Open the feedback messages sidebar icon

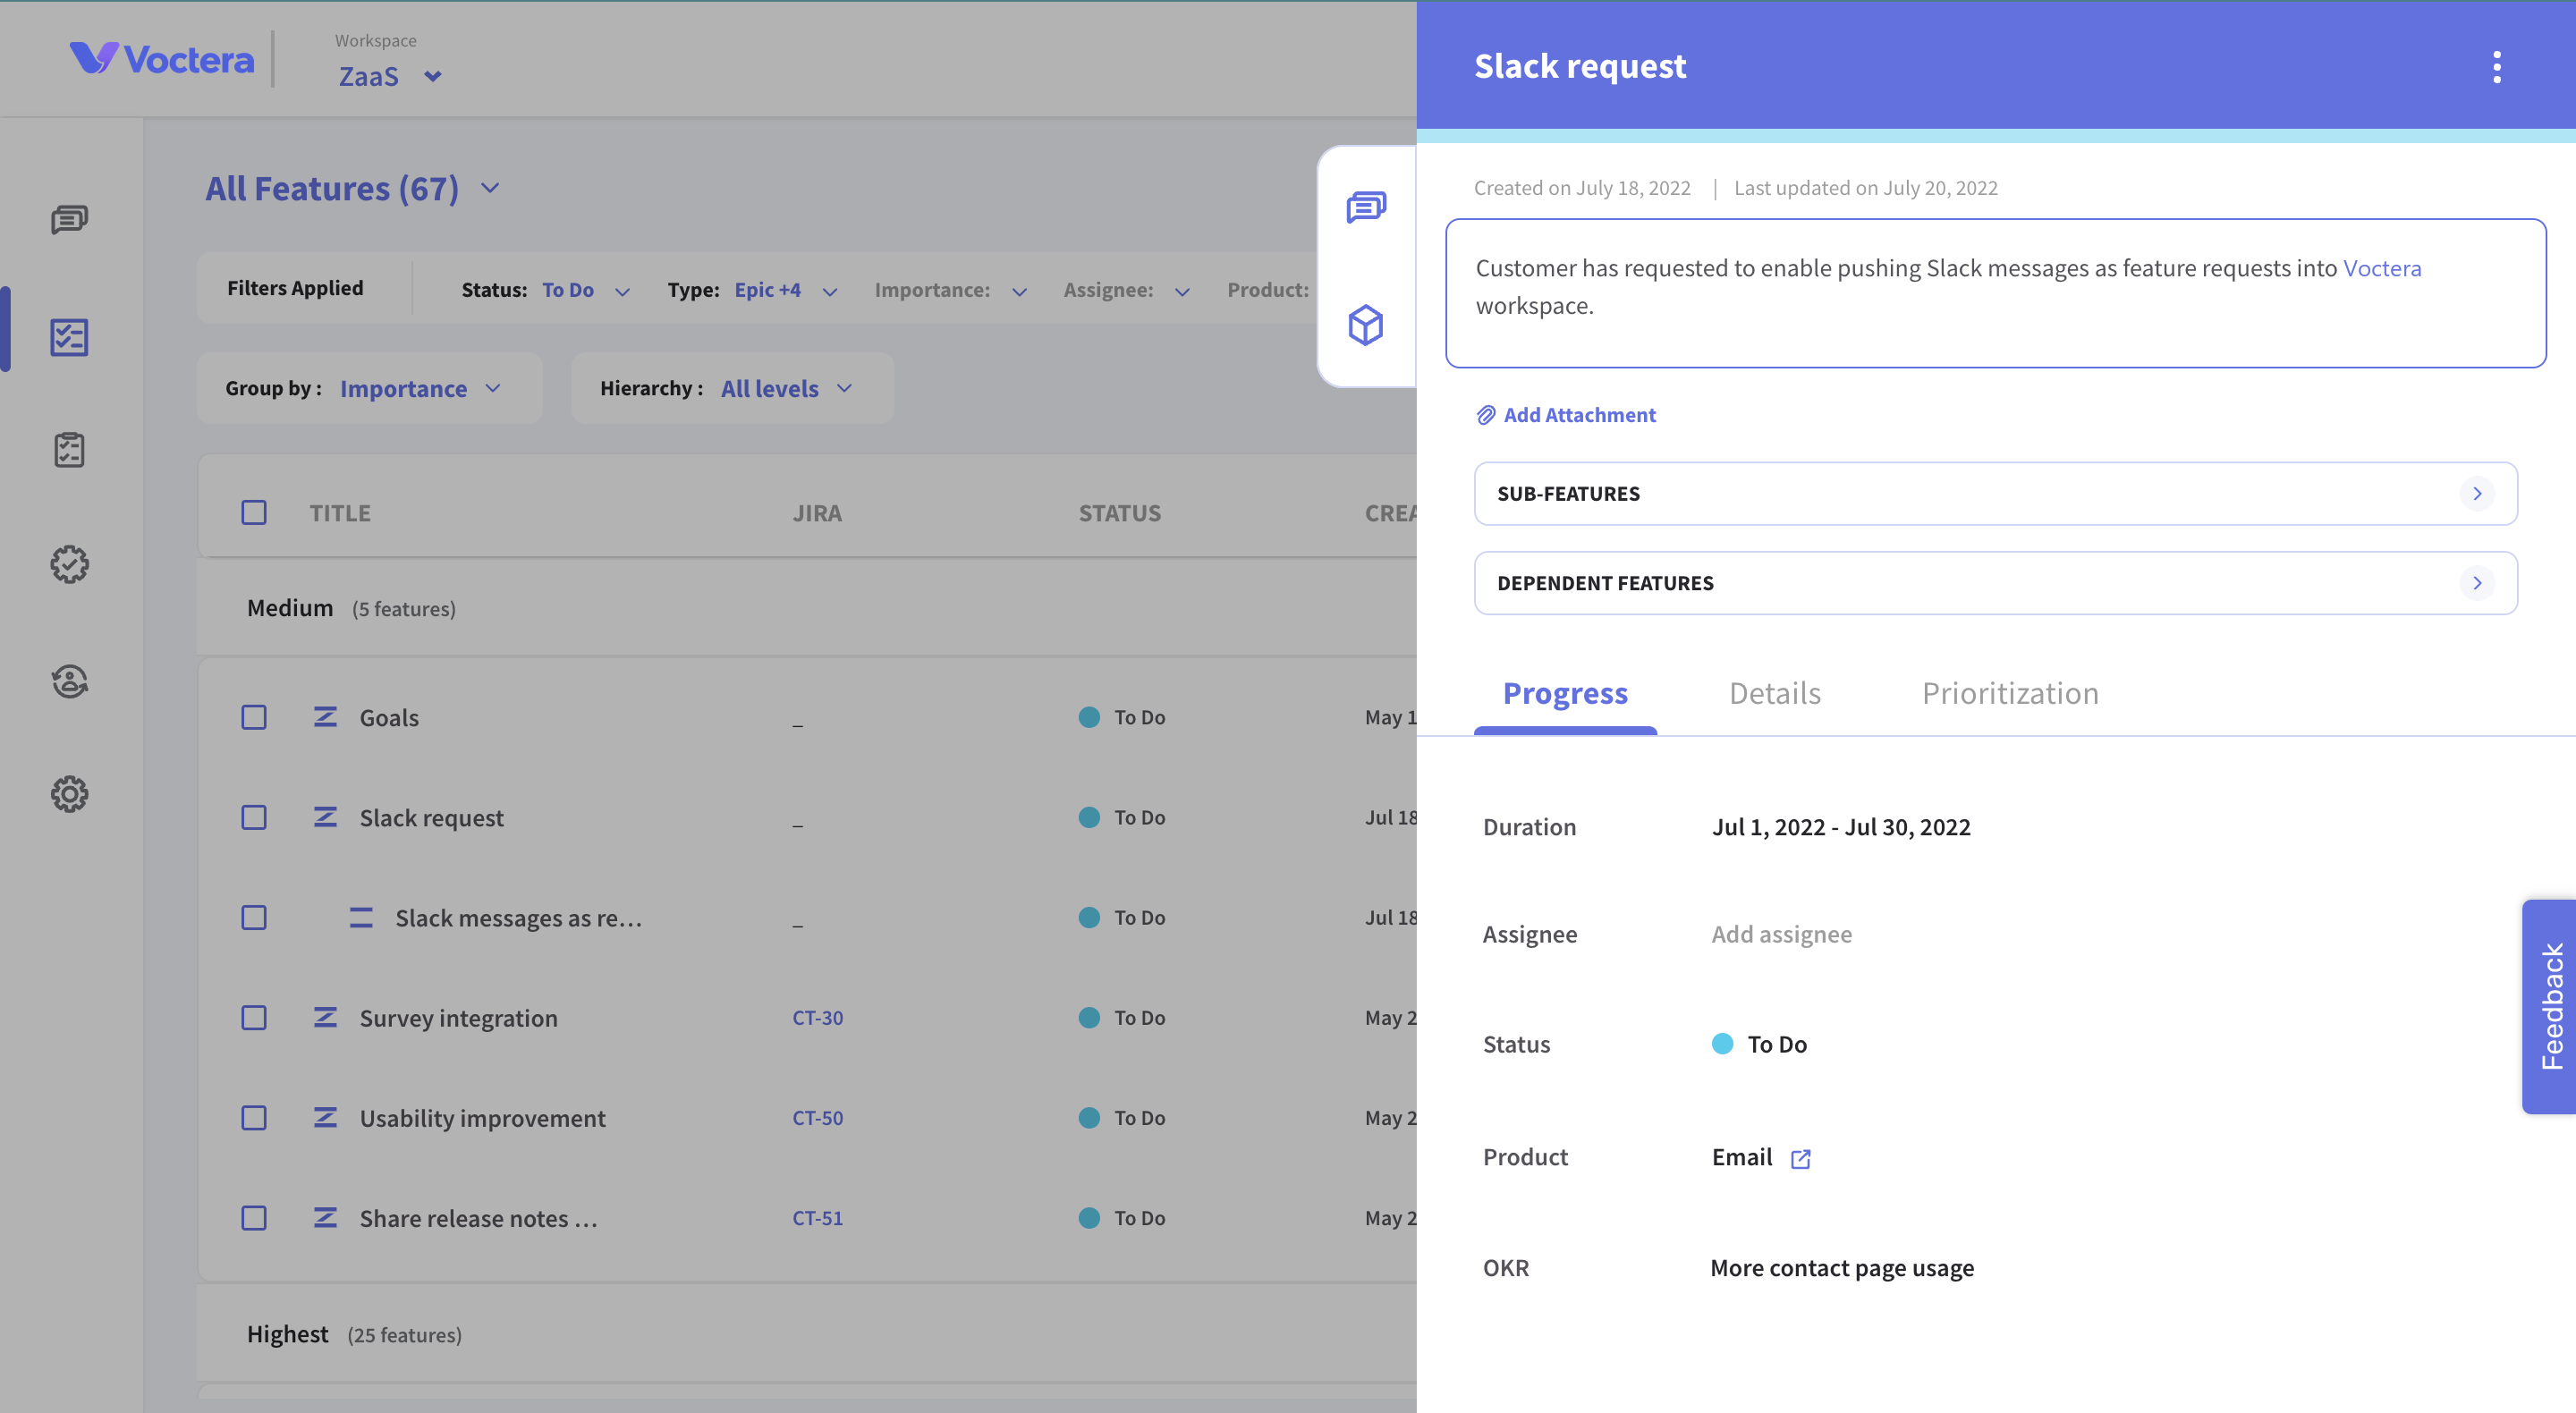pyautogui.click(x=69, y=219)
